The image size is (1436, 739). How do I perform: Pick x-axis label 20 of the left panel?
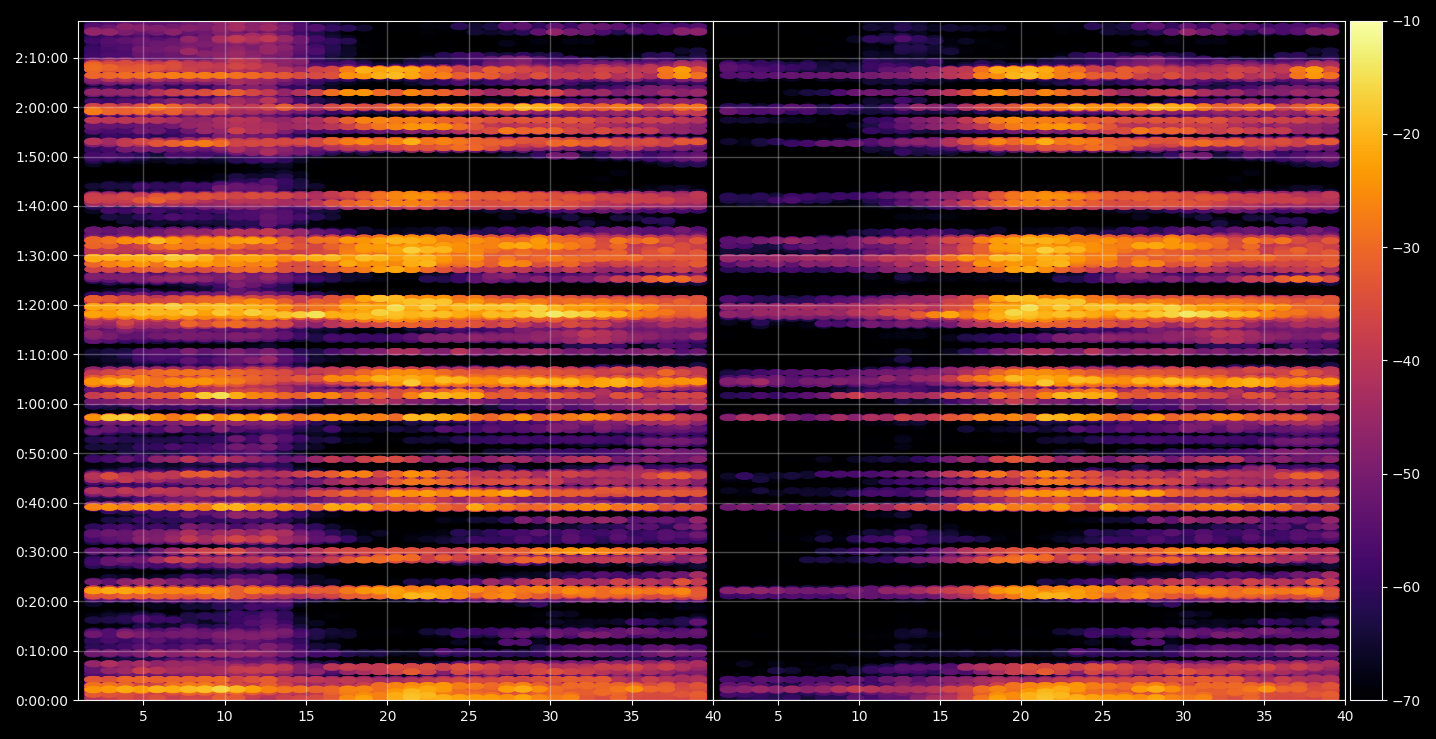click(387, 716)
